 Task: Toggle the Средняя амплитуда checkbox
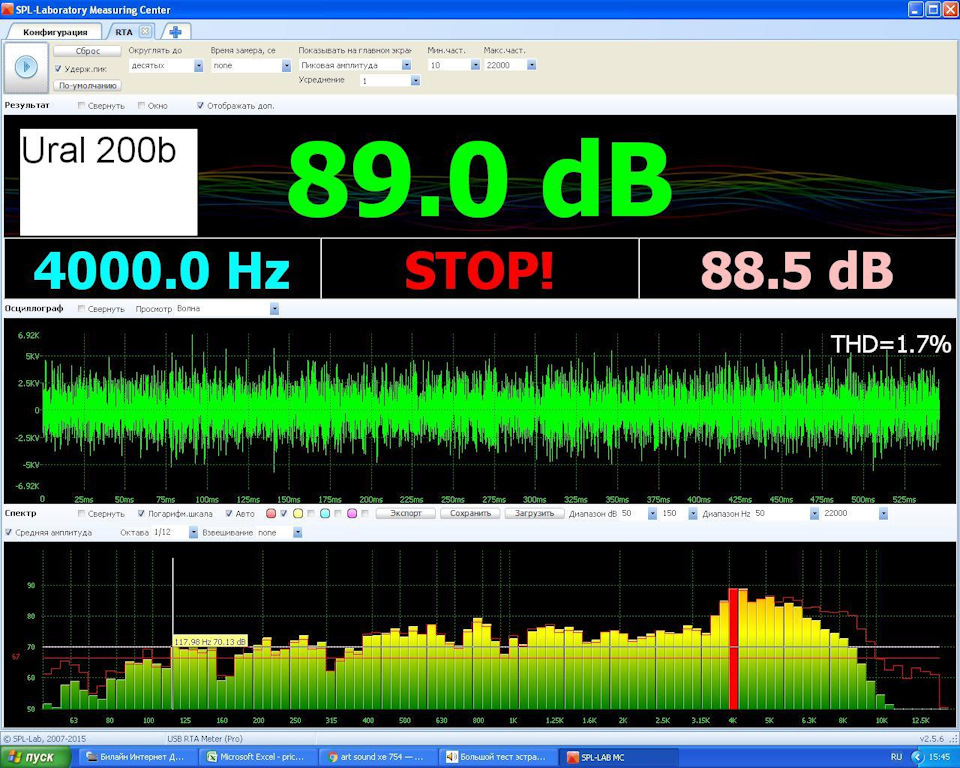coord(9,533)
